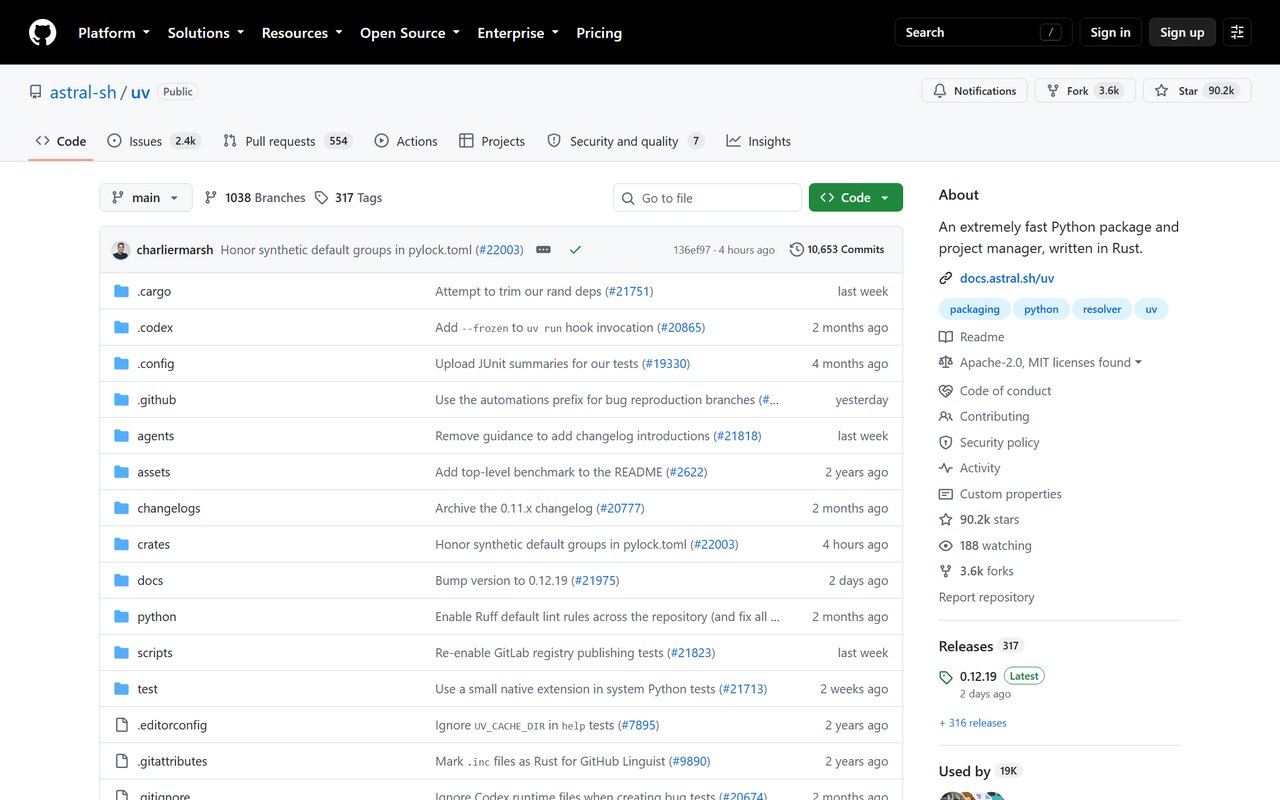Click the .github folder icon
The width and height of the screenshot is (1280, 800).
(x=122, y=399)
